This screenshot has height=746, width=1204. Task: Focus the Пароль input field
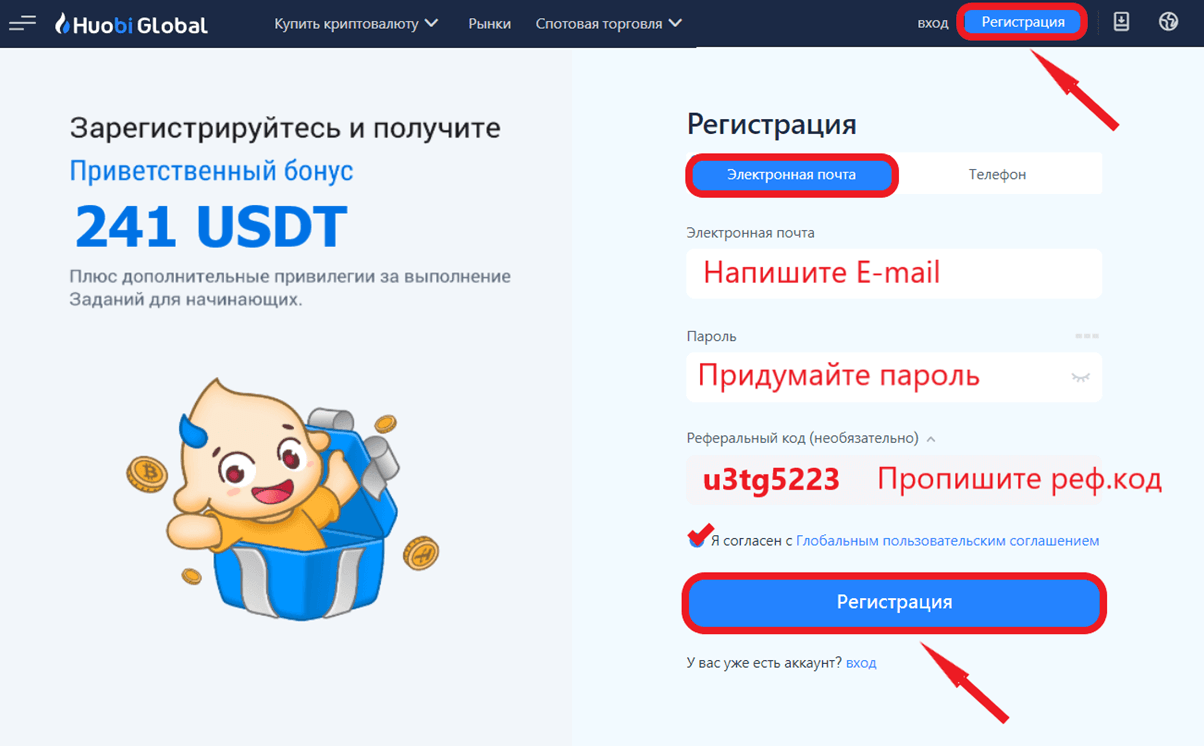(x=894, y=377)
